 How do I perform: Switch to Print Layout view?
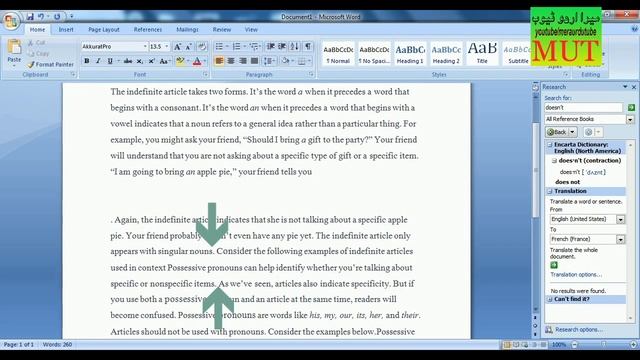tap(507, 345)
